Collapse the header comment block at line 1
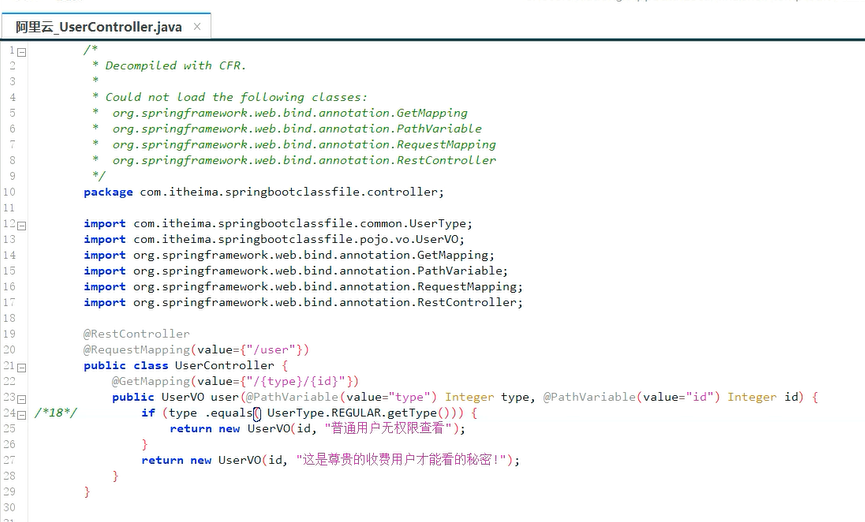The height and width of the screenshot is (522, 865). (x=21, y=51)
